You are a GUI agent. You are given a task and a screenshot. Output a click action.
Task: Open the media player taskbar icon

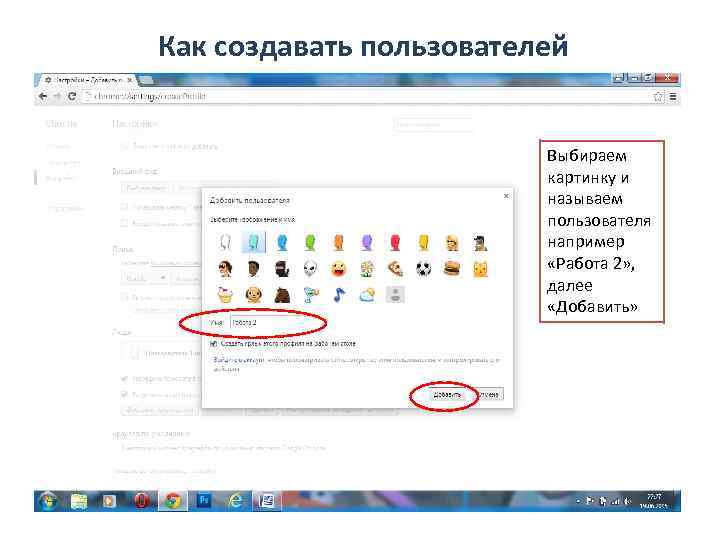pos(109,501)
